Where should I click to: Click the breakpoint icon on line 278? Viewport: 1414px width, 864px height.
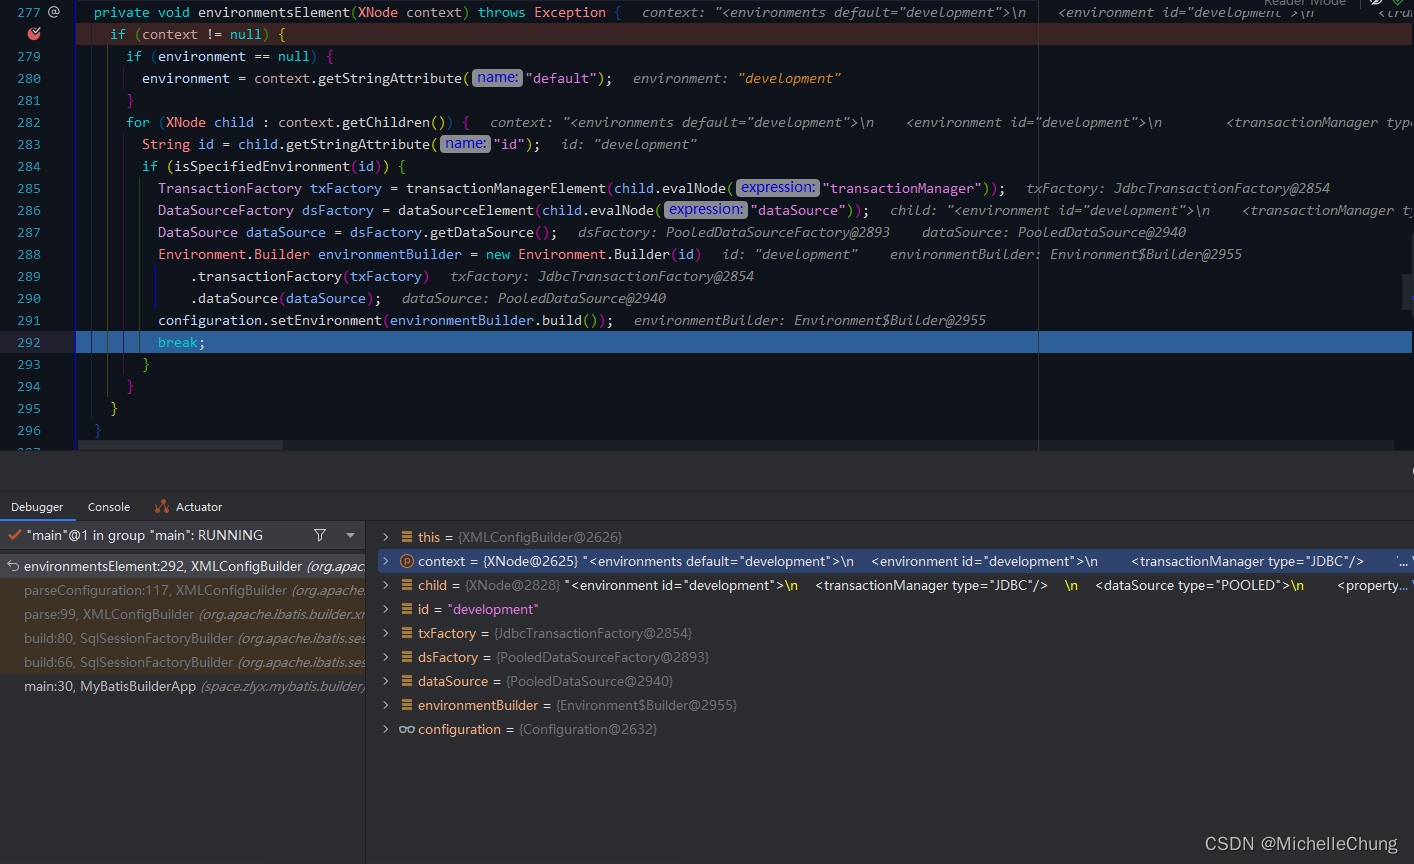[34, 34]
